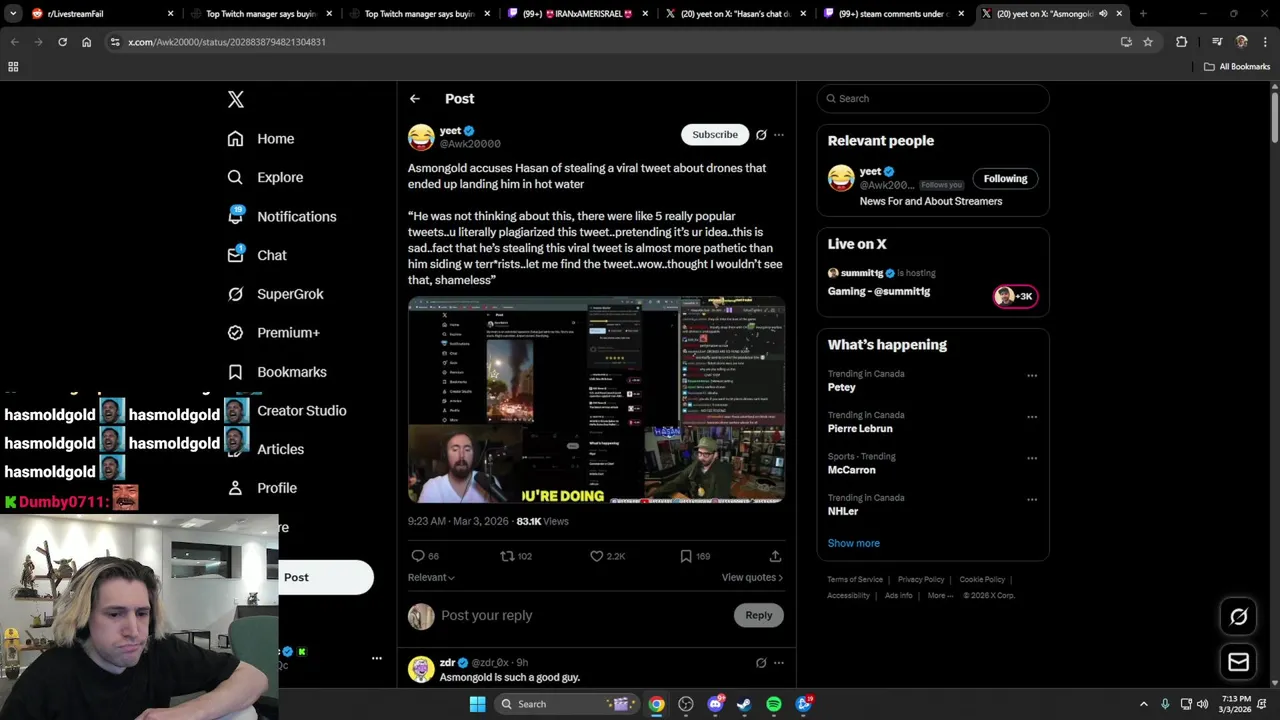1280x720 pixels.
Task: Switch to steam comments tab
Action: point(895,14)
